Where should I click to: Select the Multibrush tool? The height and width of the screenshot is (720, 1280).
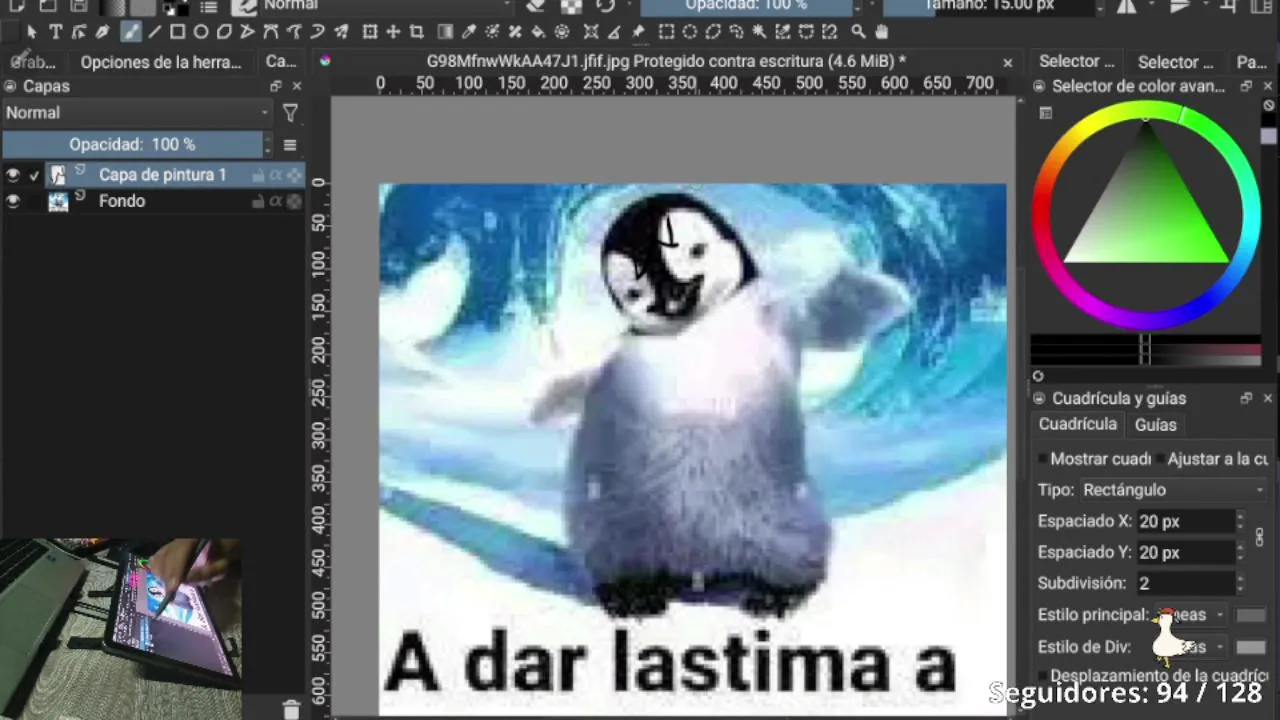[342, 32]
